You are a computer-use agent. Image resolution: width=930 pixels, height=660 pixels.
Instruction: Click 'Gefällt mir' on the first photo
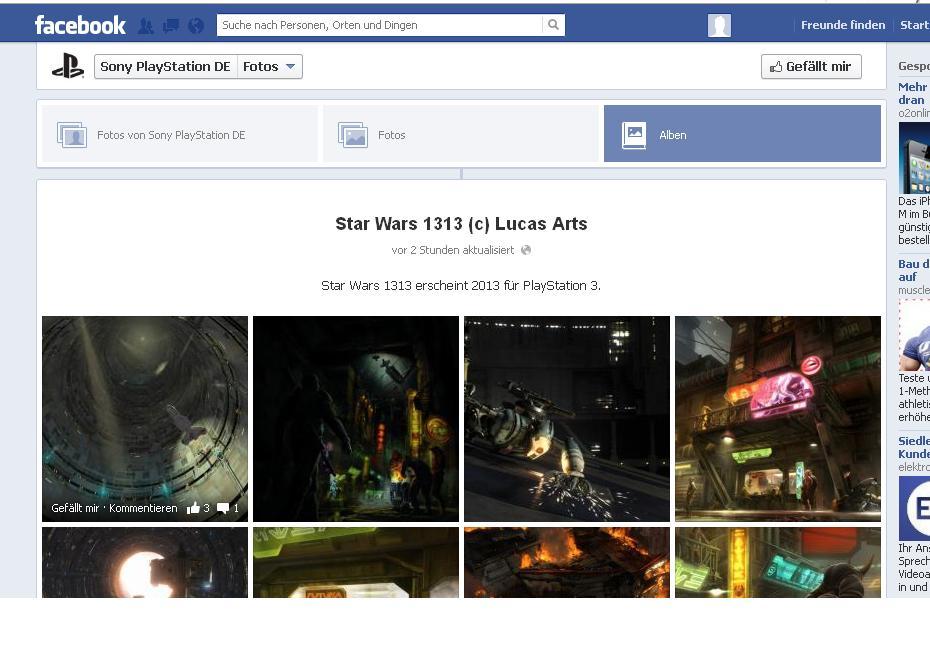pyautogui.click(x=75, y=508)
